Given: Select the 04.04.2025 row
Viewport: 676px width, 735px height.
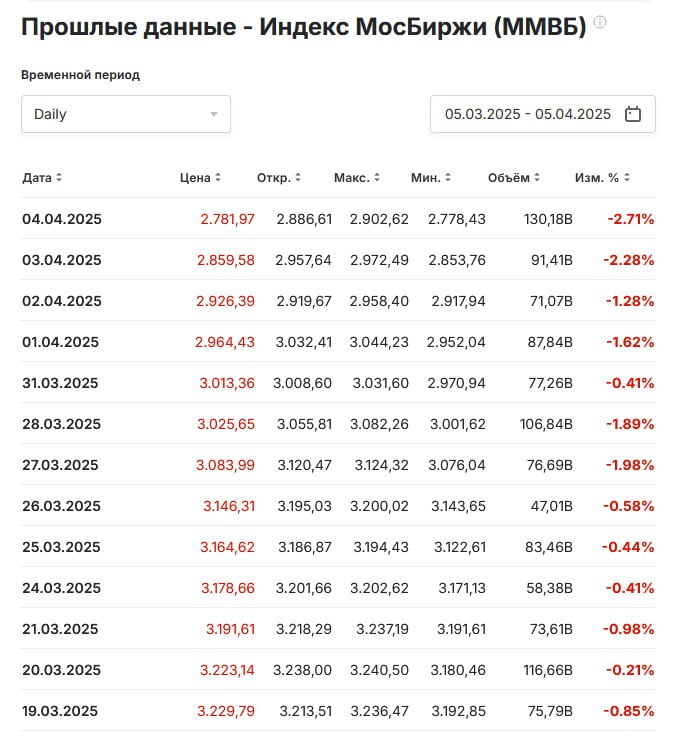Looking at the screenshot, I should [338, 218].
